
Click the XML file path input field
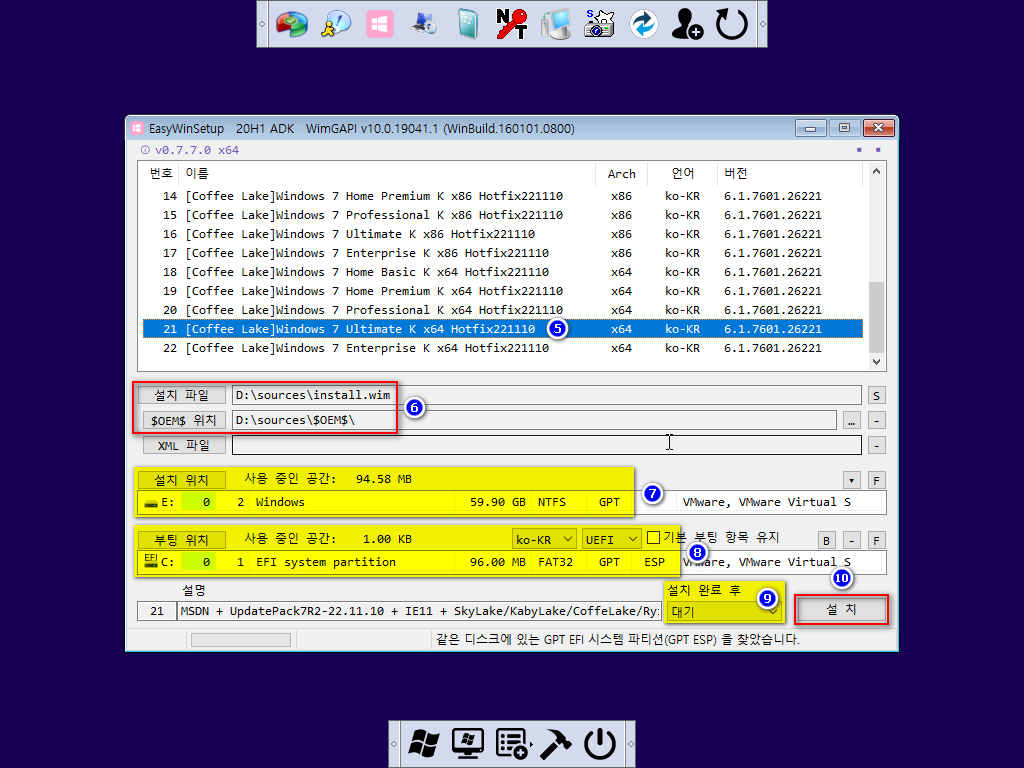click(547, 445)
